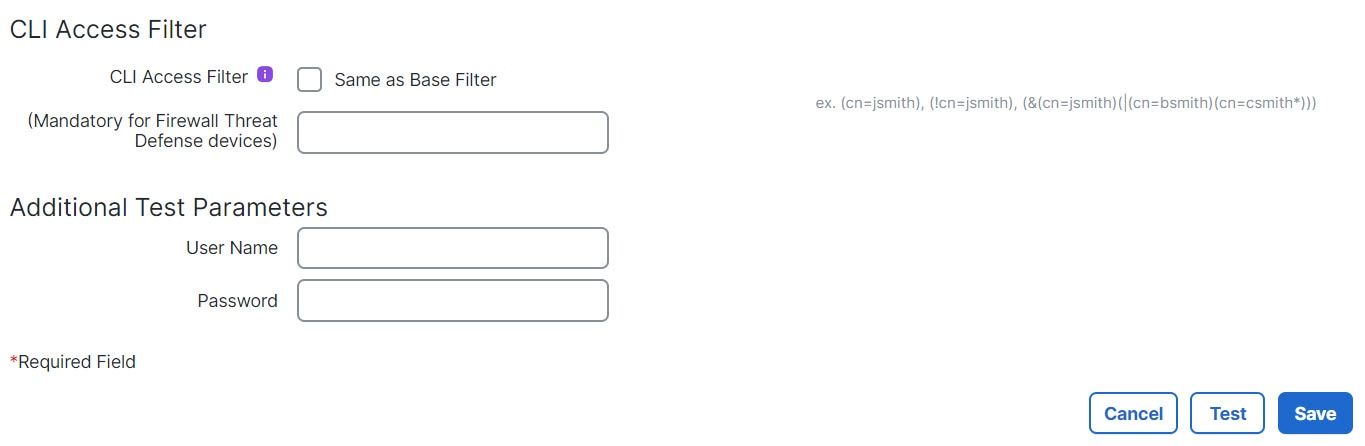Click the Mandatory for Firewall Threat Defense note
The width and height of the screenshot is (1365, 446).
pos(153,131)
